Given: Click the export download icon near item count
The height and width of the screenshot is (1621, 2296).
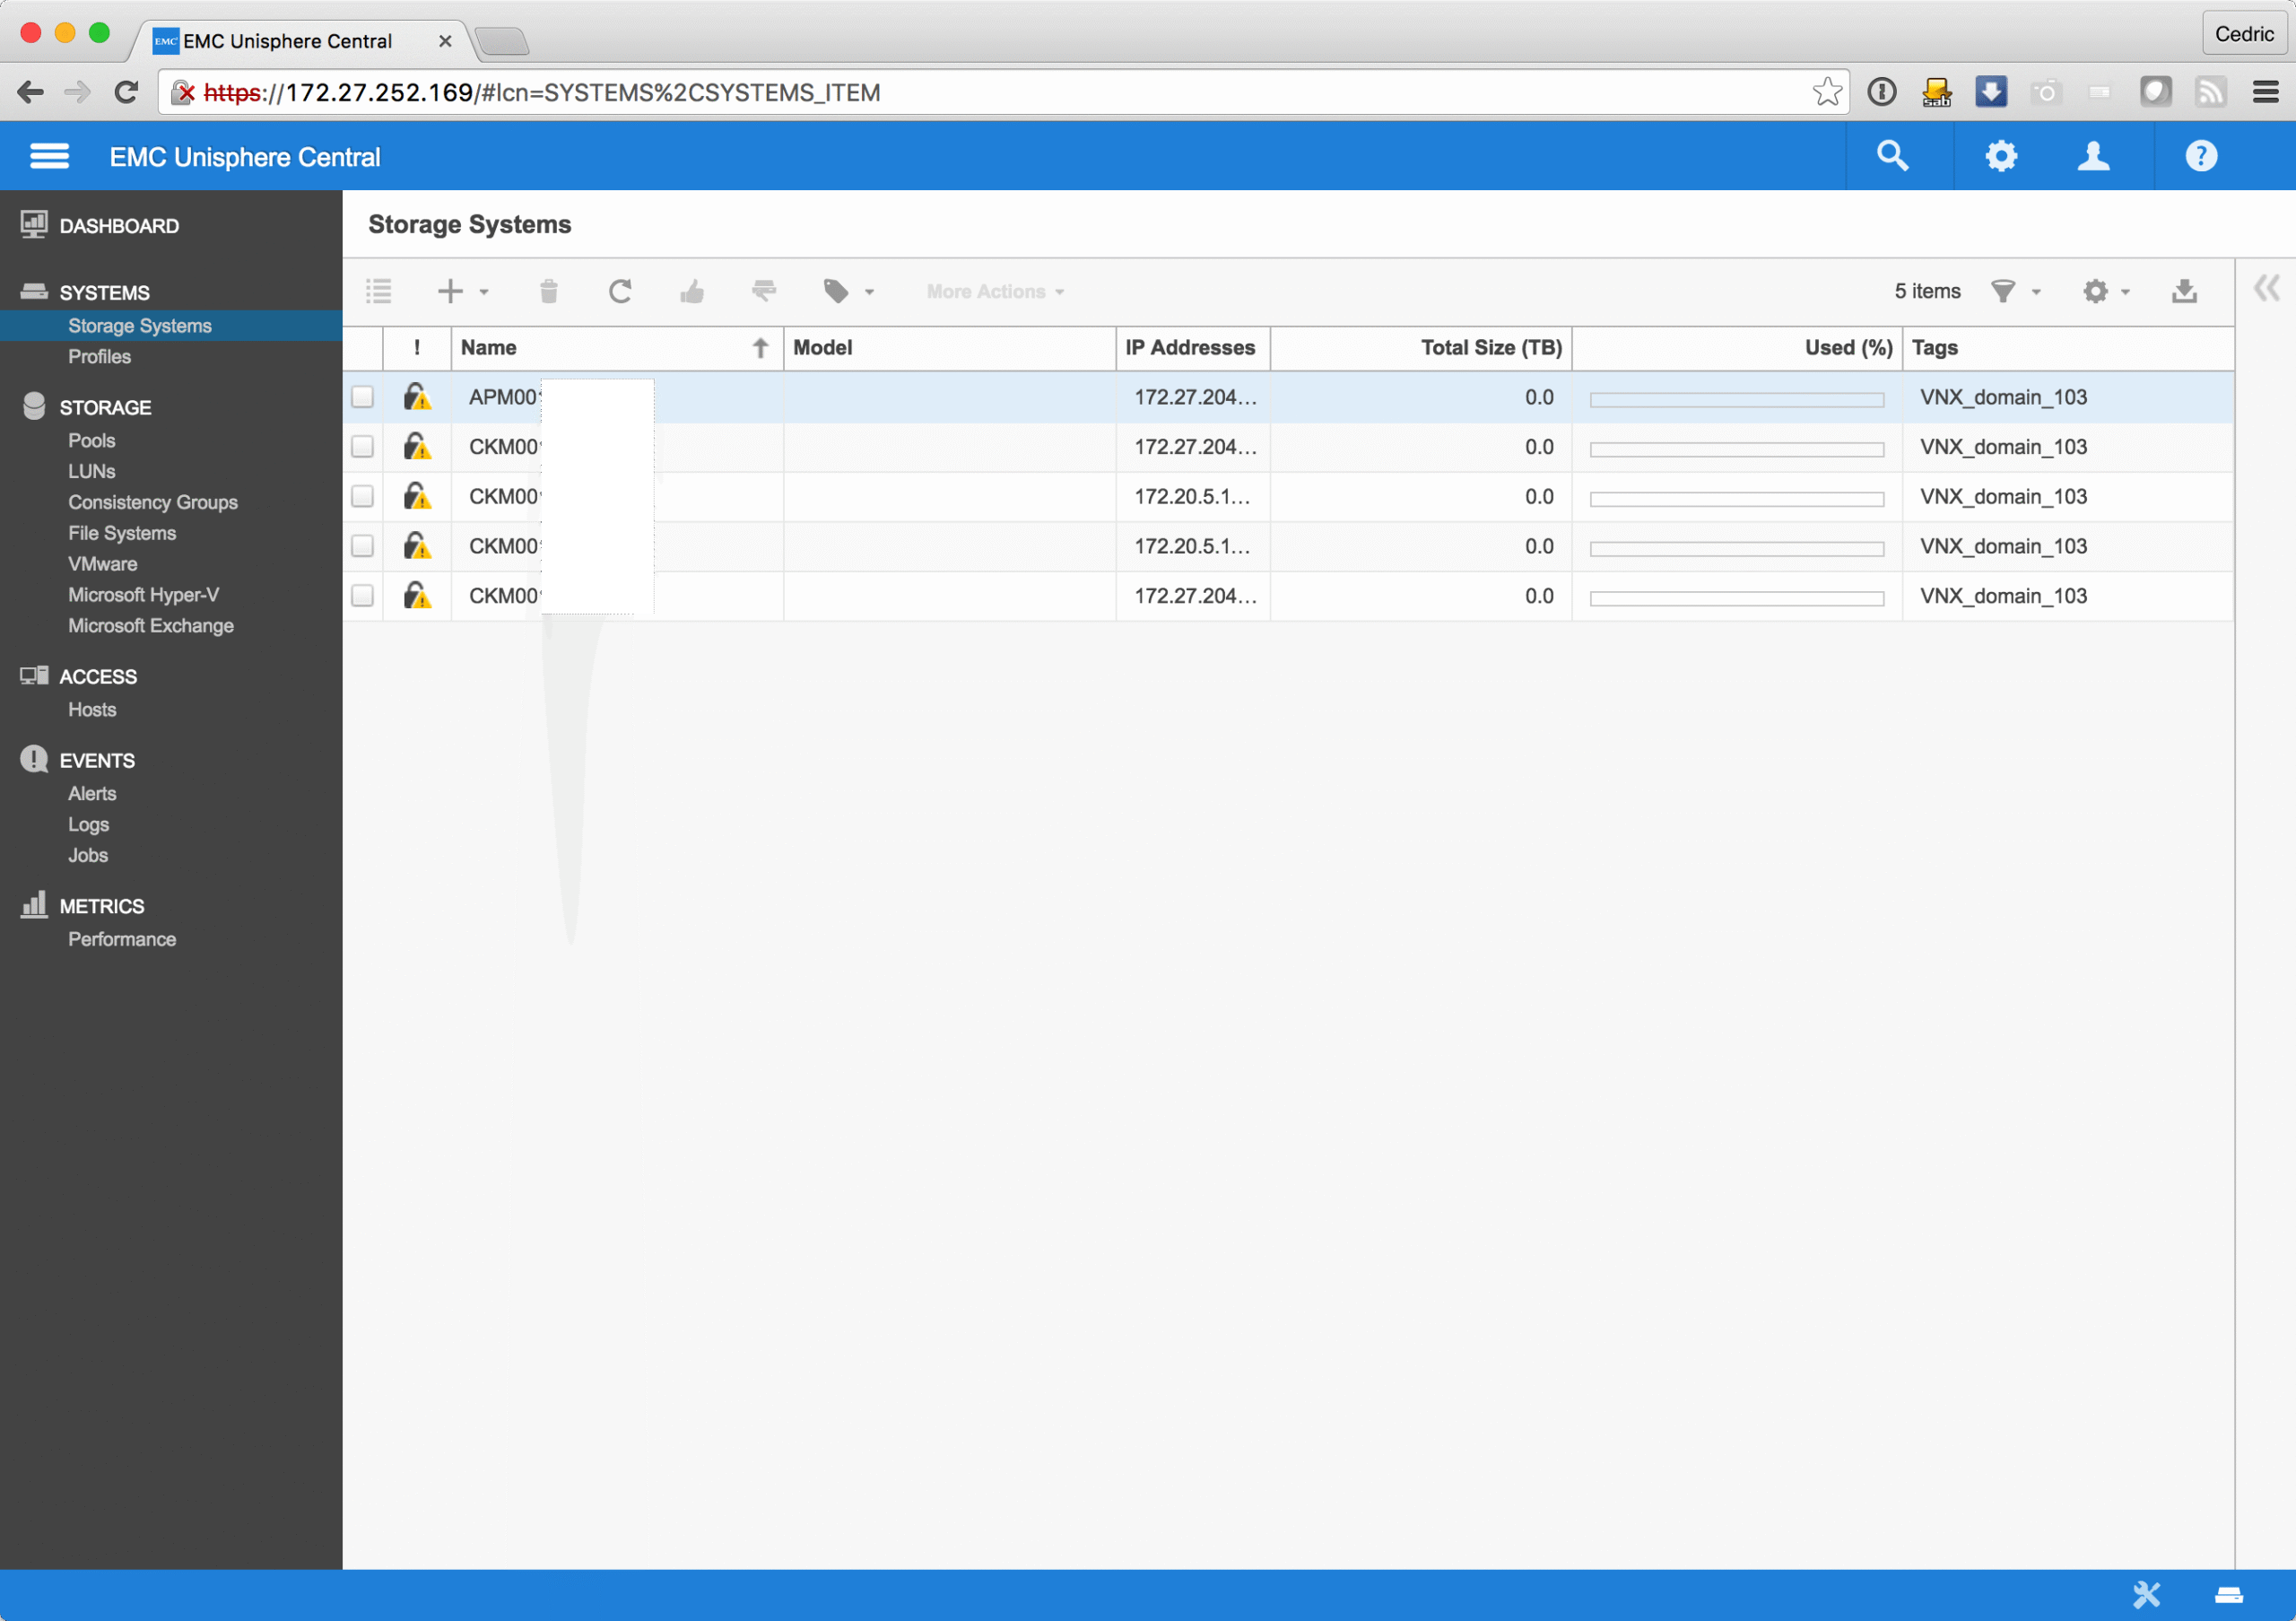Looking at the screenshot, I should click(x=2184, y=291).
